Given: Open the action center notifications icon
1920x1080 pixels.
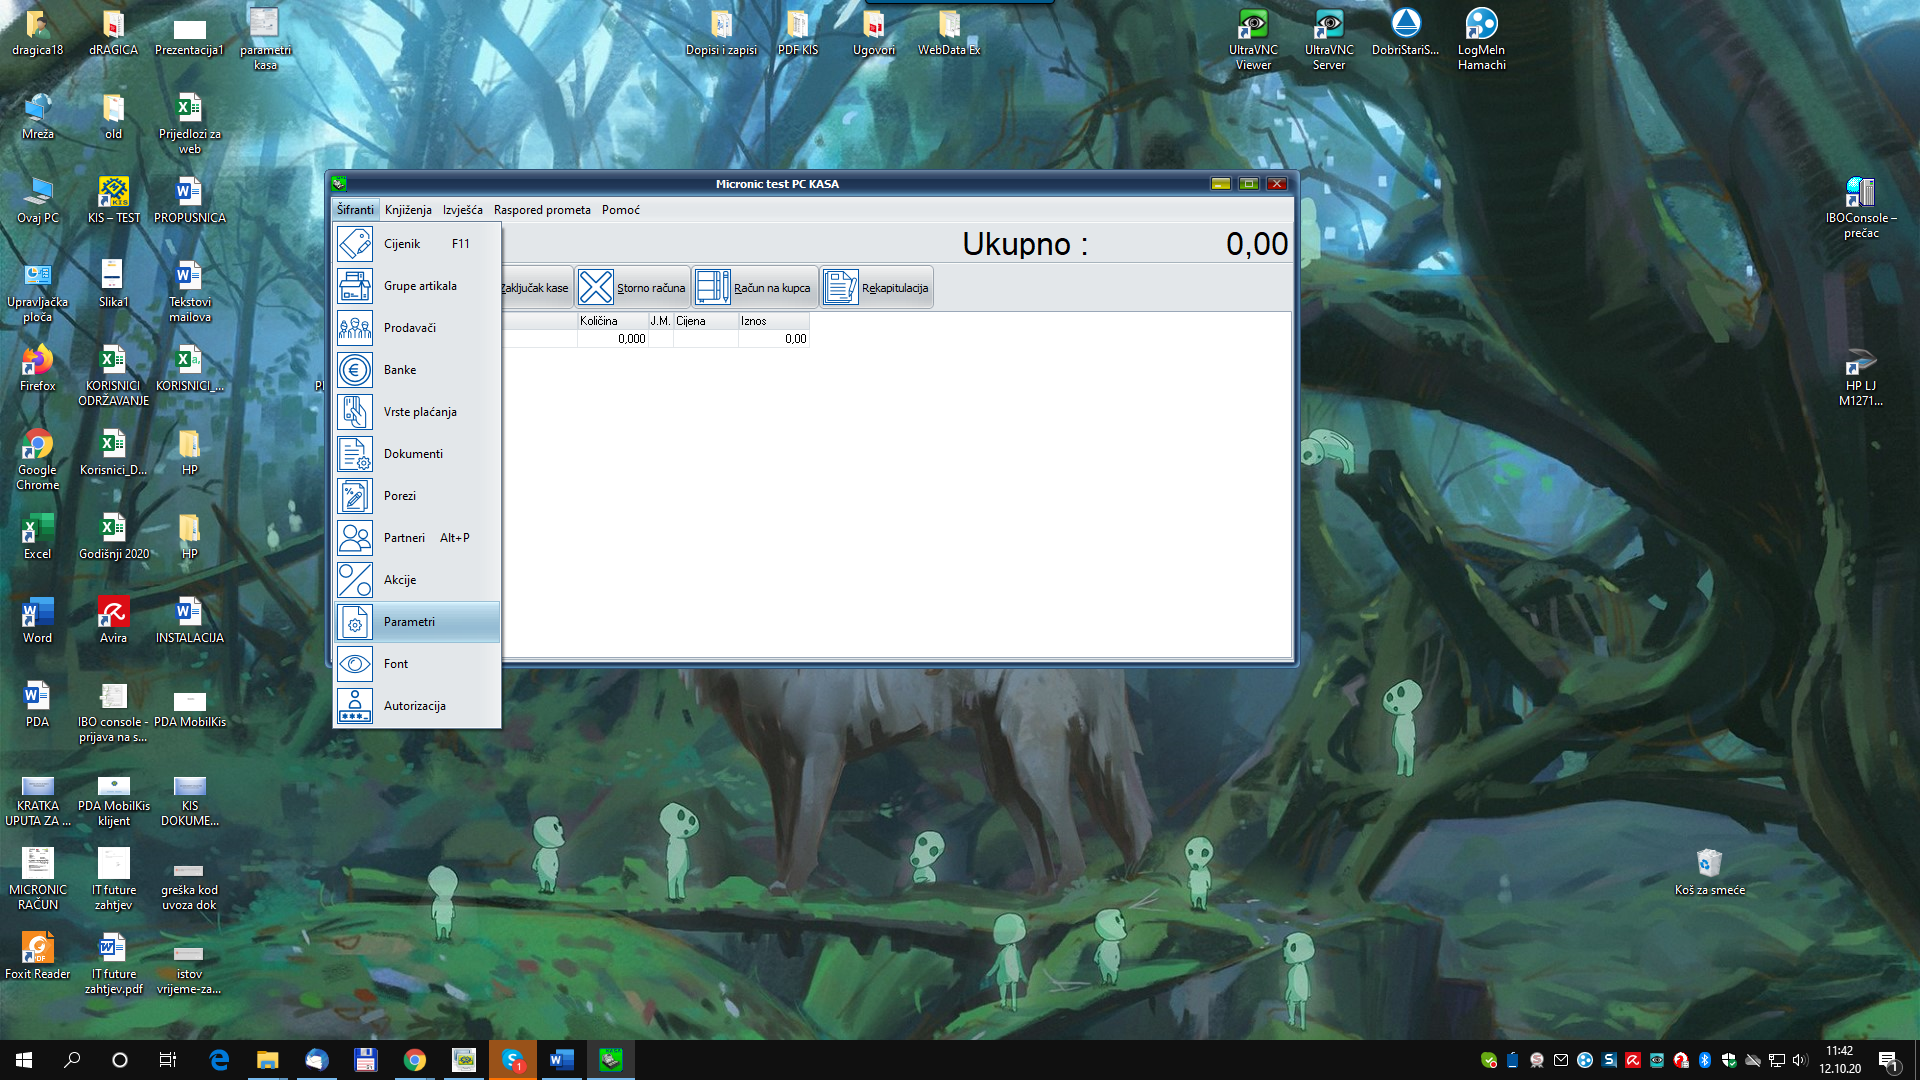Looking at the screenshot, I should point(1889,1060).
